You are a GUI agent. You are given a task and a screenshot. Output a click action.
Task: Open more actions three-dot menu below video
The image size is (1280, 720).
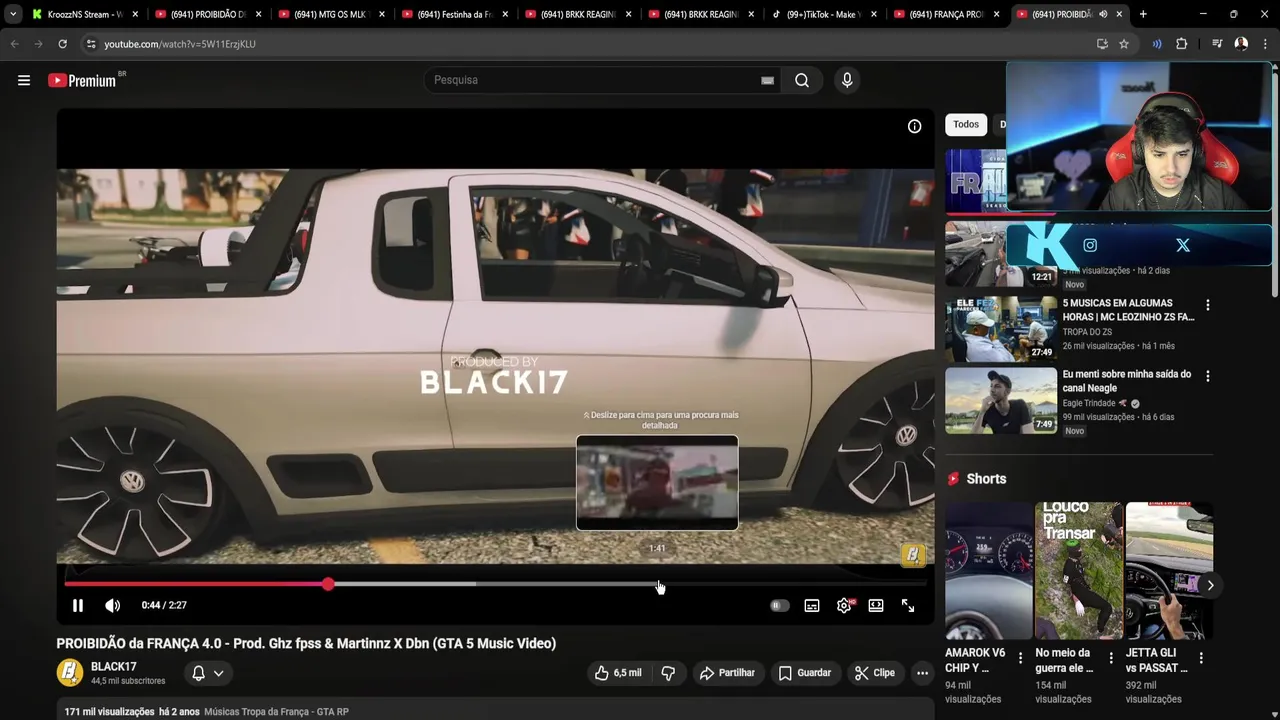click(922, 673)
